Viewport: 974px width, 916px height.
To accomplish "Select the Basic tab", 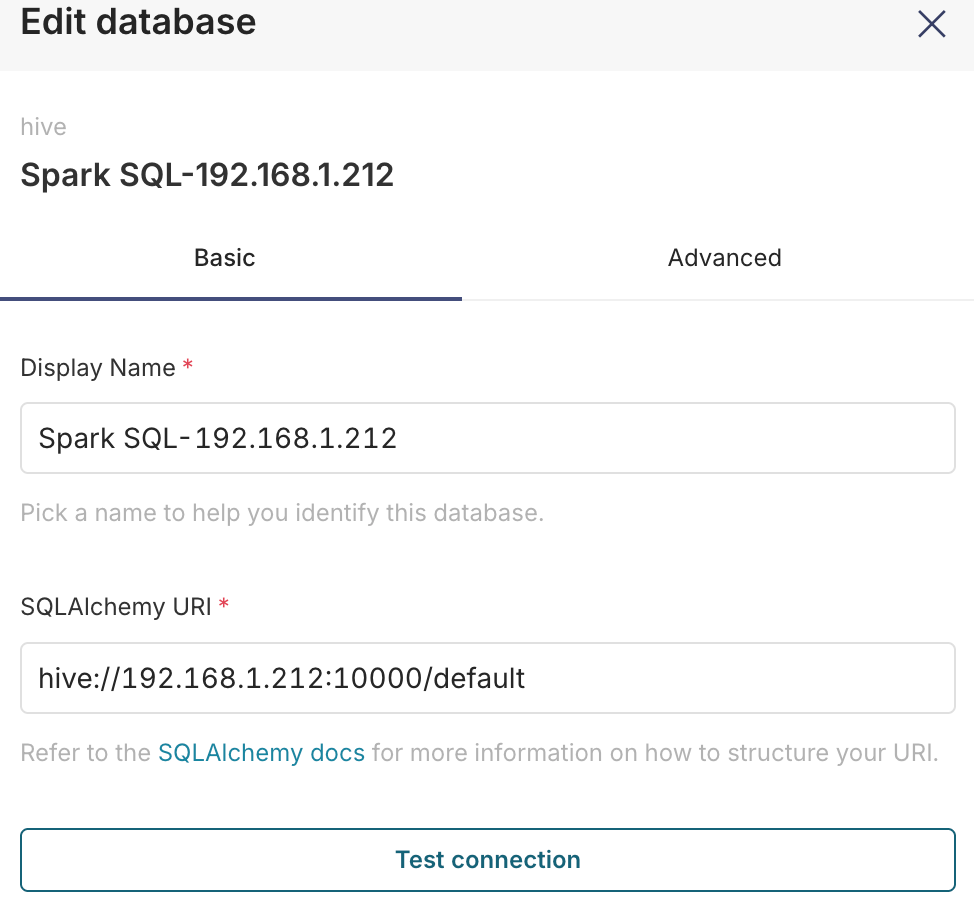I will click(225, 258).
